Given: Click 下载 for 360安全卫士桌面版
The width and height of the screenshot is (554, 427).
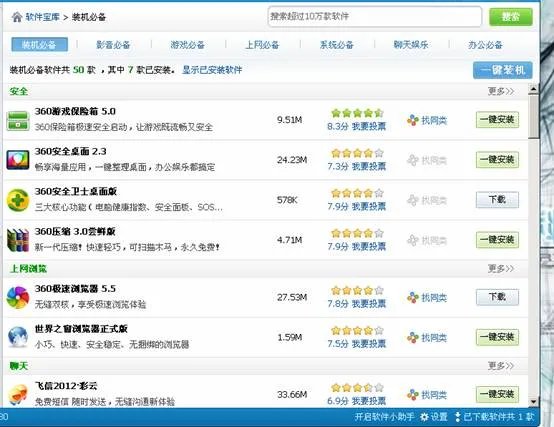Looking at the screenshot, I should pyautogui.click(x=497, y=200).
